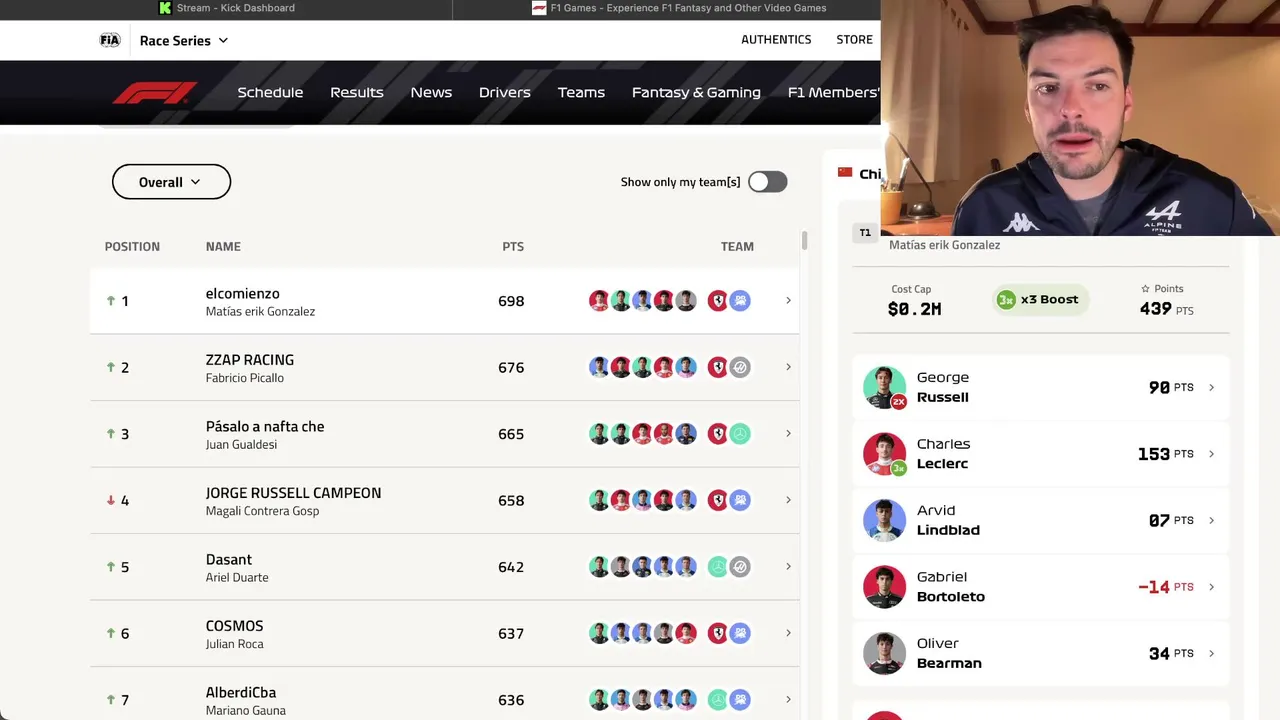Click the STORE link
The width and height of the screenshot is (1280, 720).
coord(855,40)
